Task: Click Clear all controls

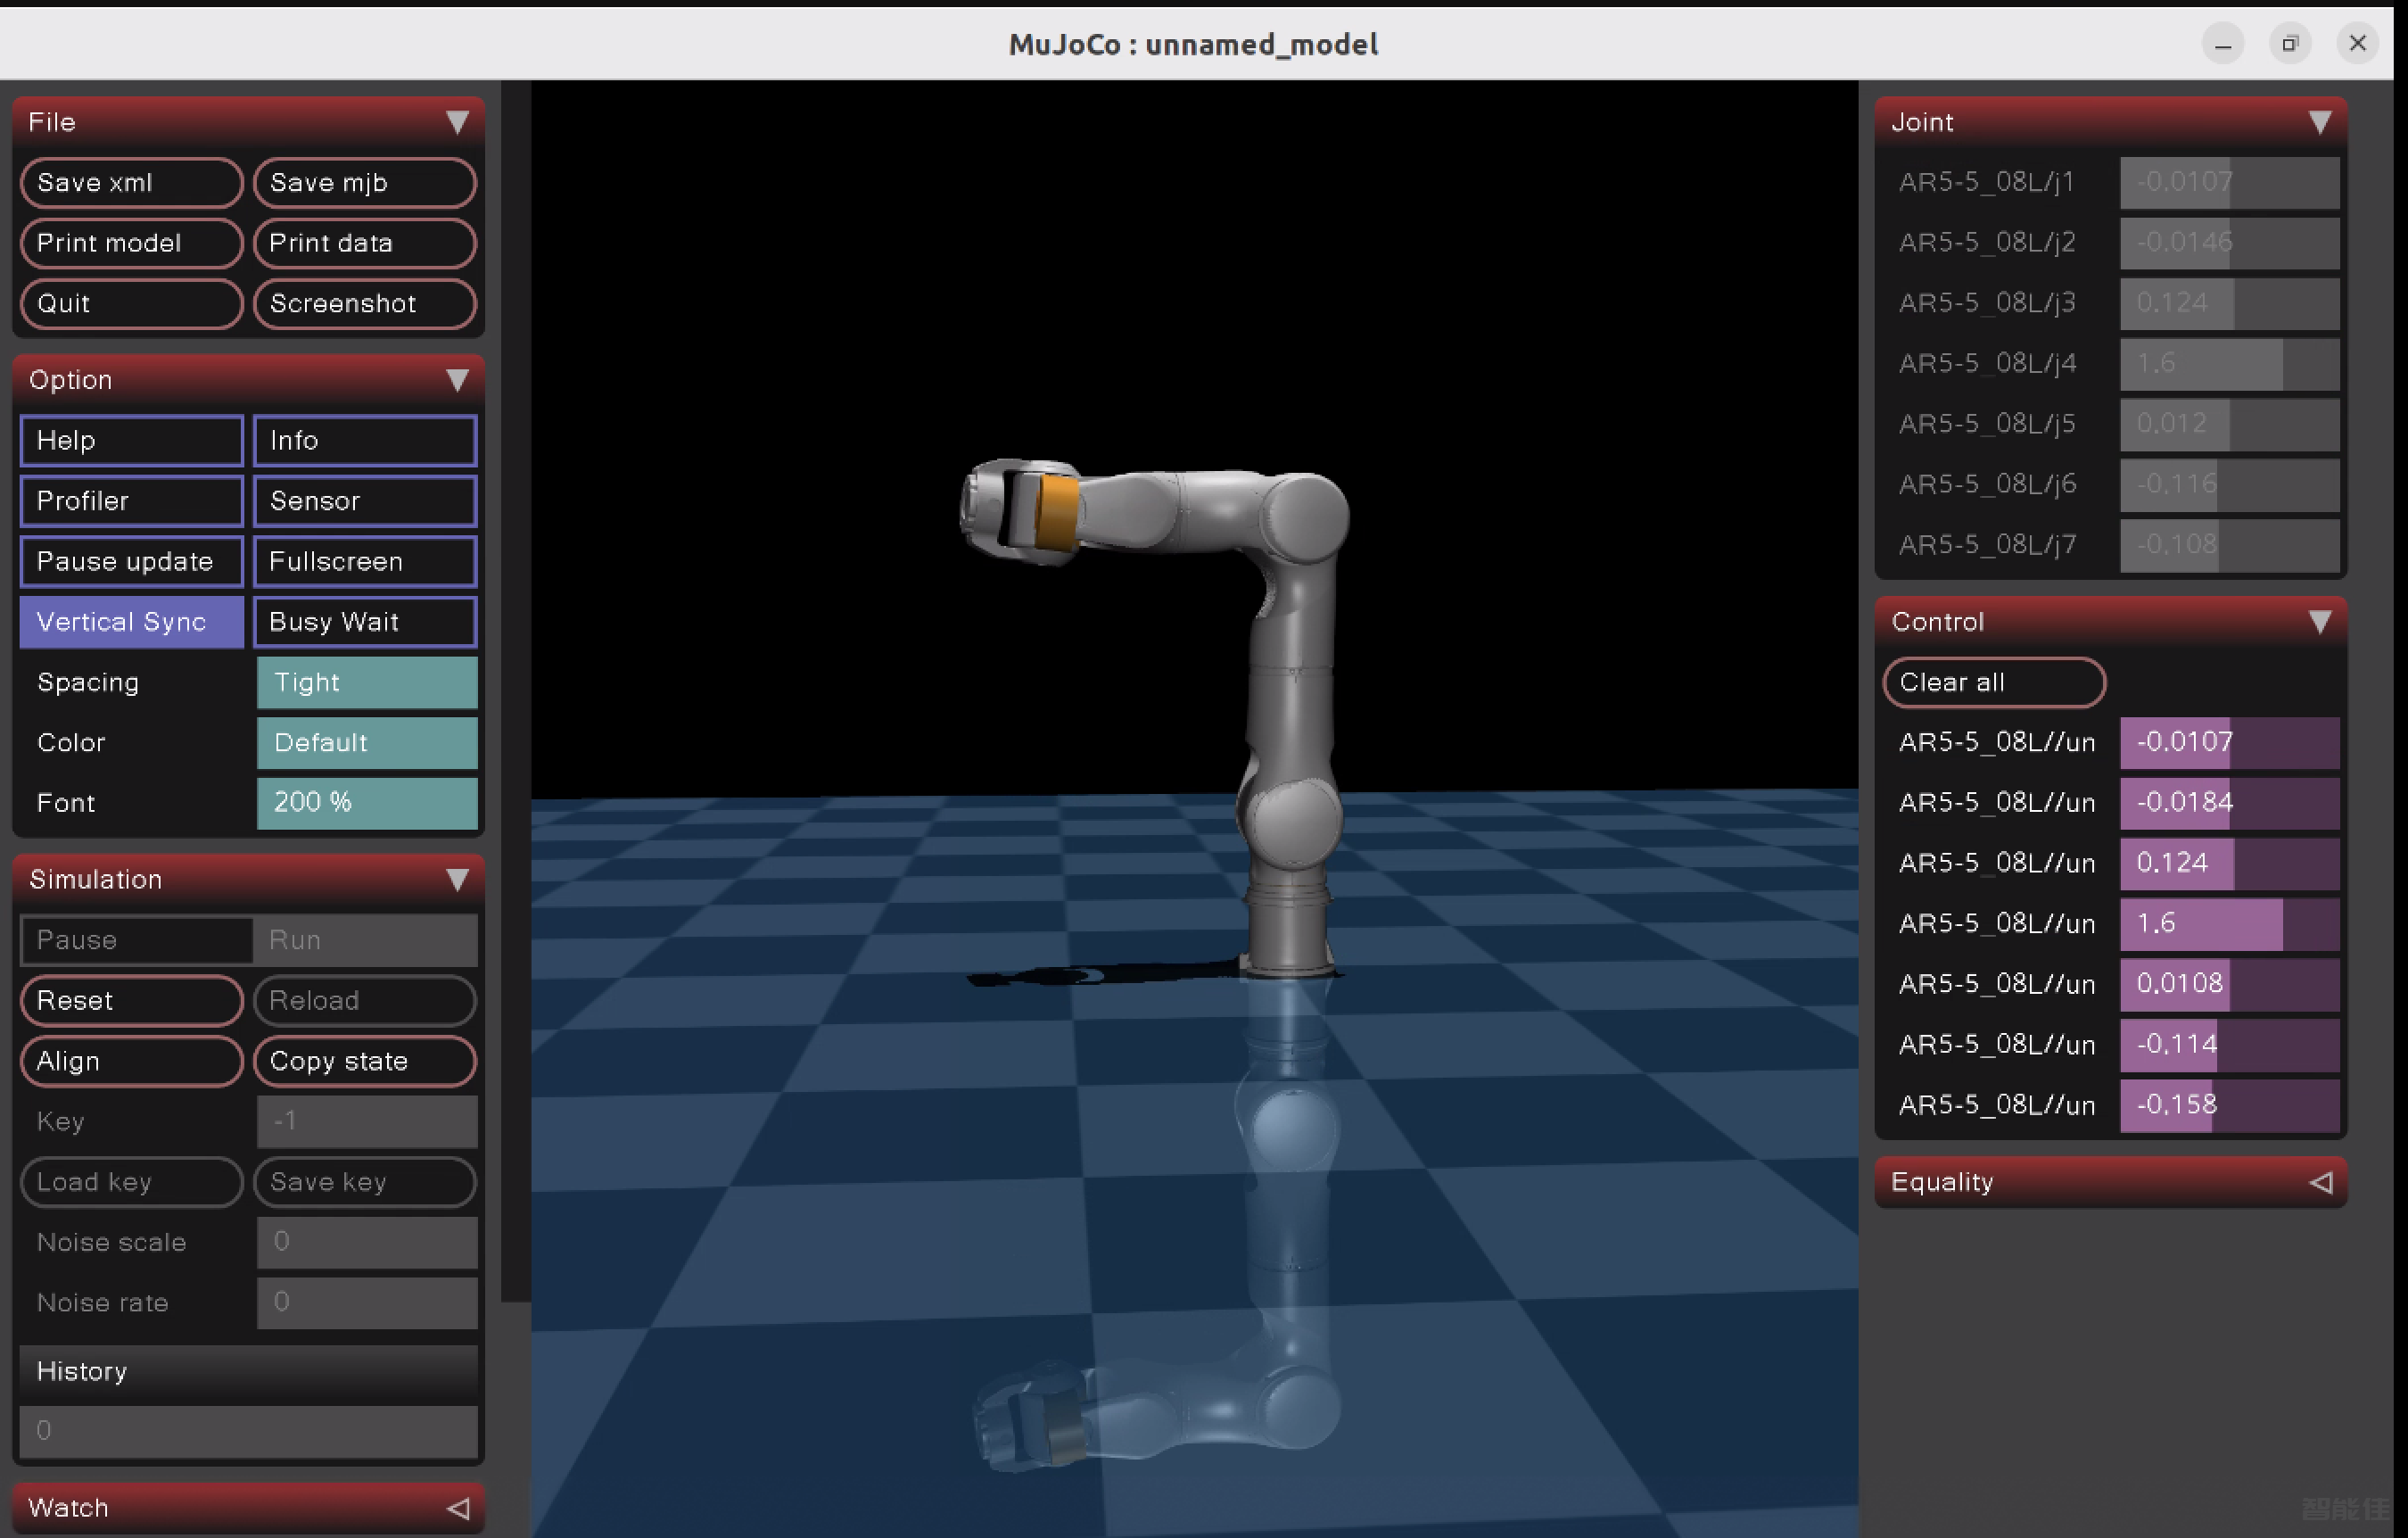Action: (1994, 682)
